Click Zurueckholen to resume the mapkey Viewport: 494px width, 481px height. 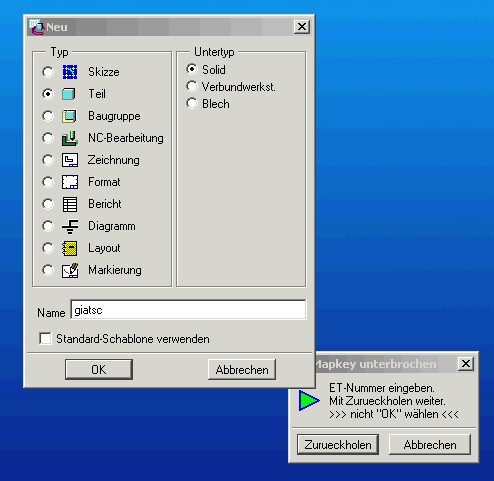(338, 444)
